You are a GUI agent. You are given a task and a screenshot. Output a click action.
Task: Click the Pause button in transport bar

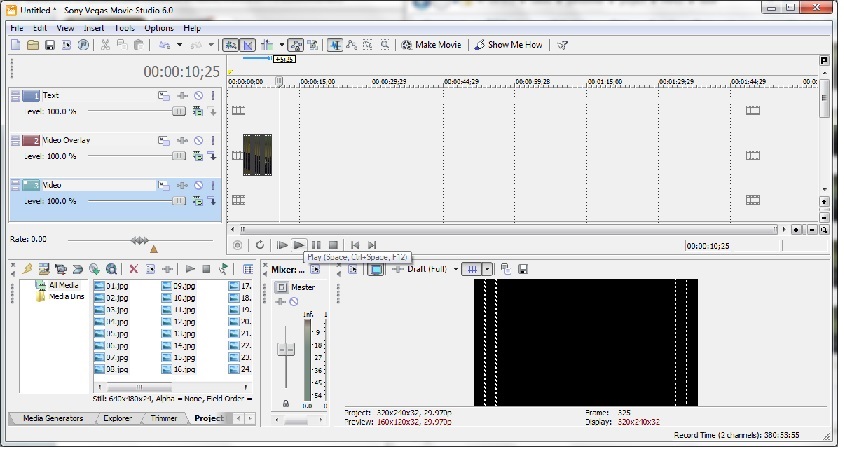point(316,246)
